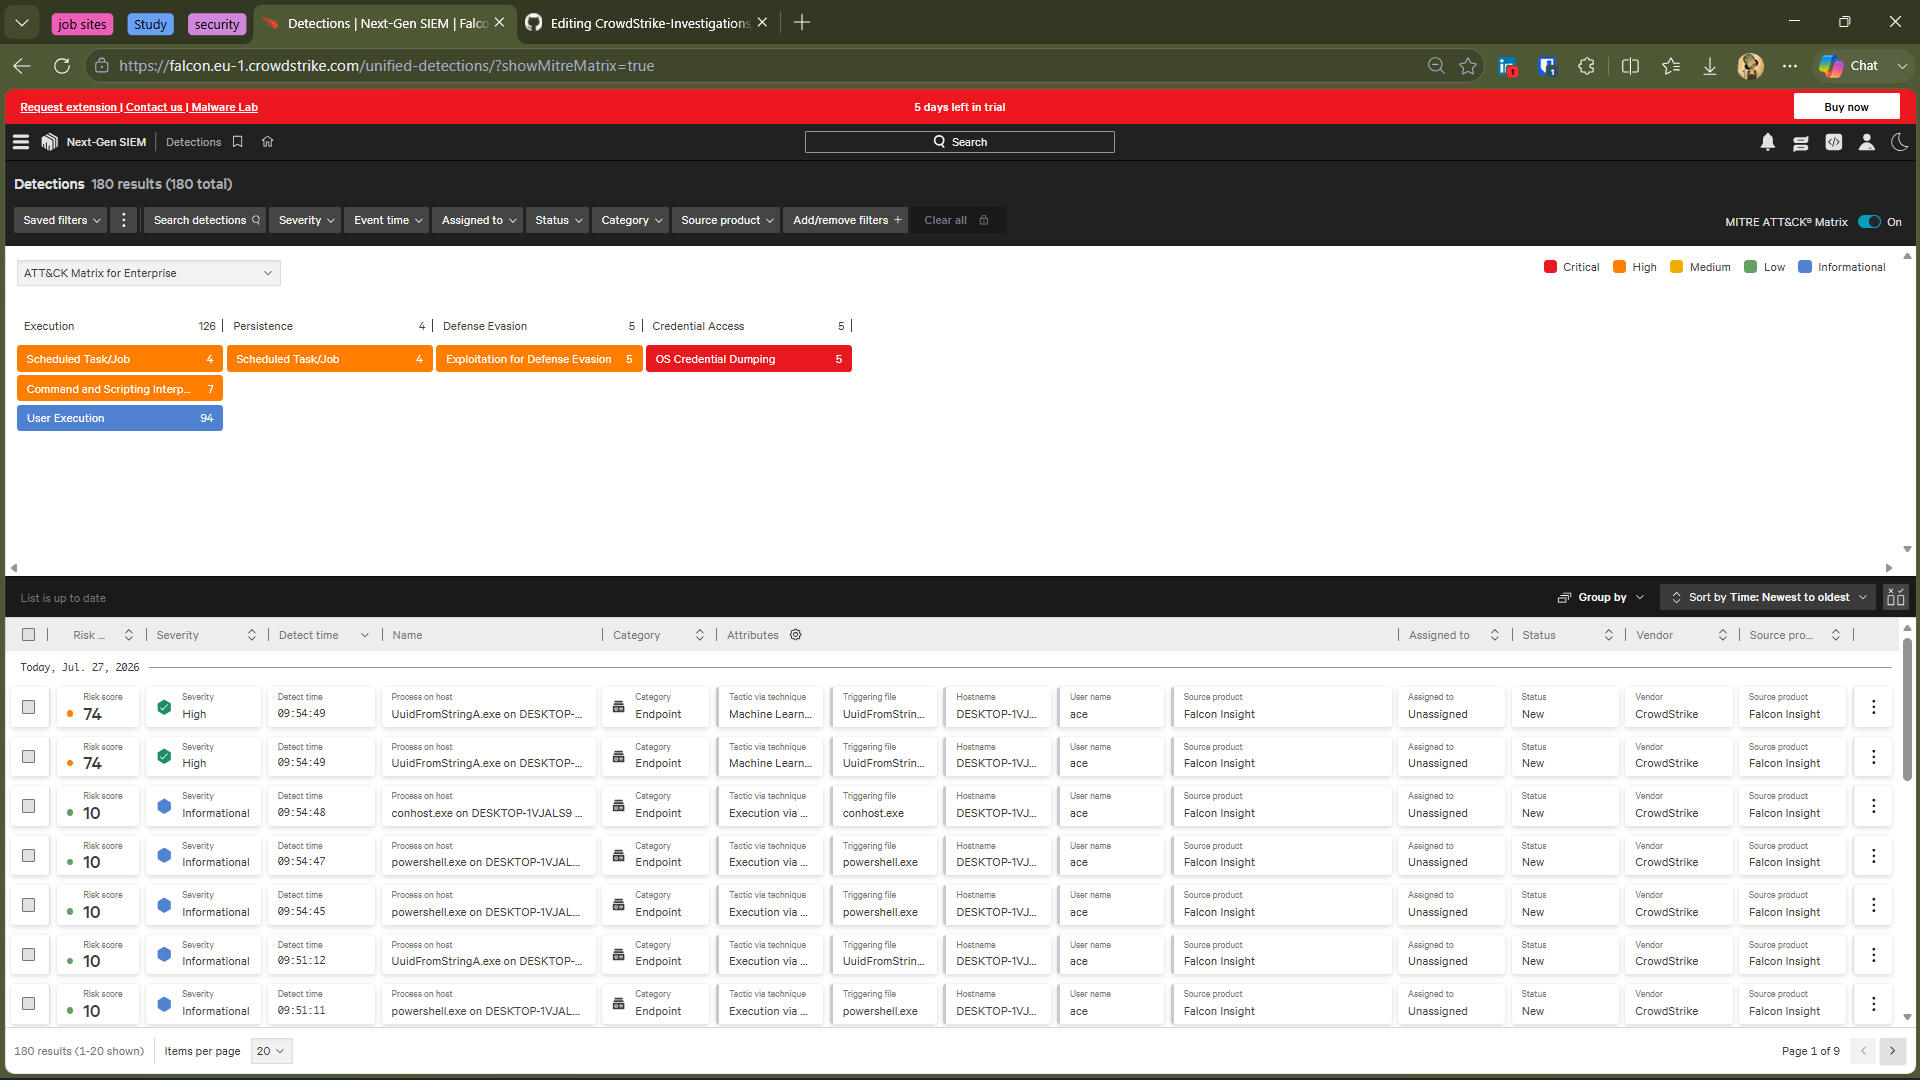Click the blue User Execution technique cell
The height and width of the screenshot is (1080, 1920).
[x=120, y=418]
